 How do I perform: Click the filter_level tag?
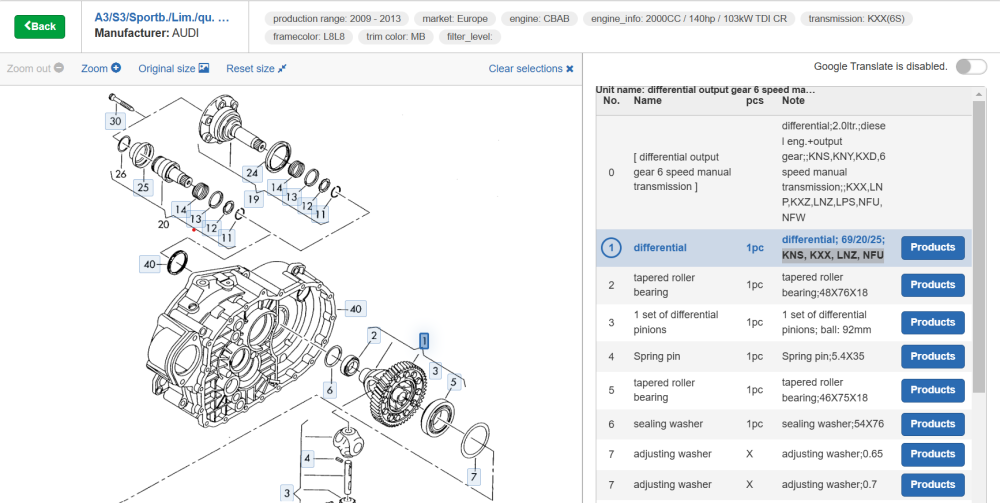pyautogui.click(x=471, y=36)
